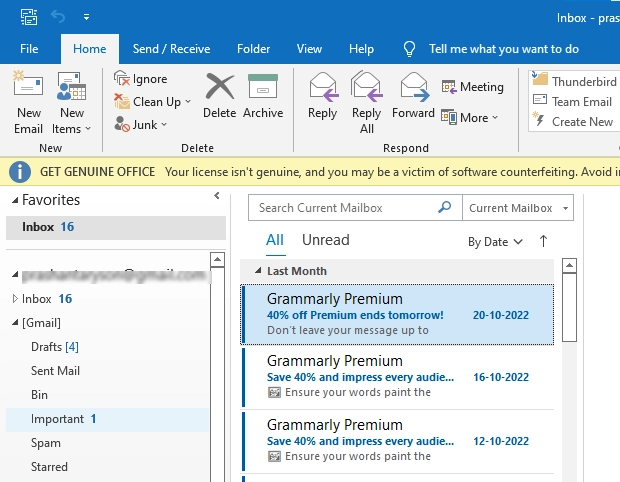Click the Undo arrow in title bar
Screen dimensions: 620x482
point(58,17)
